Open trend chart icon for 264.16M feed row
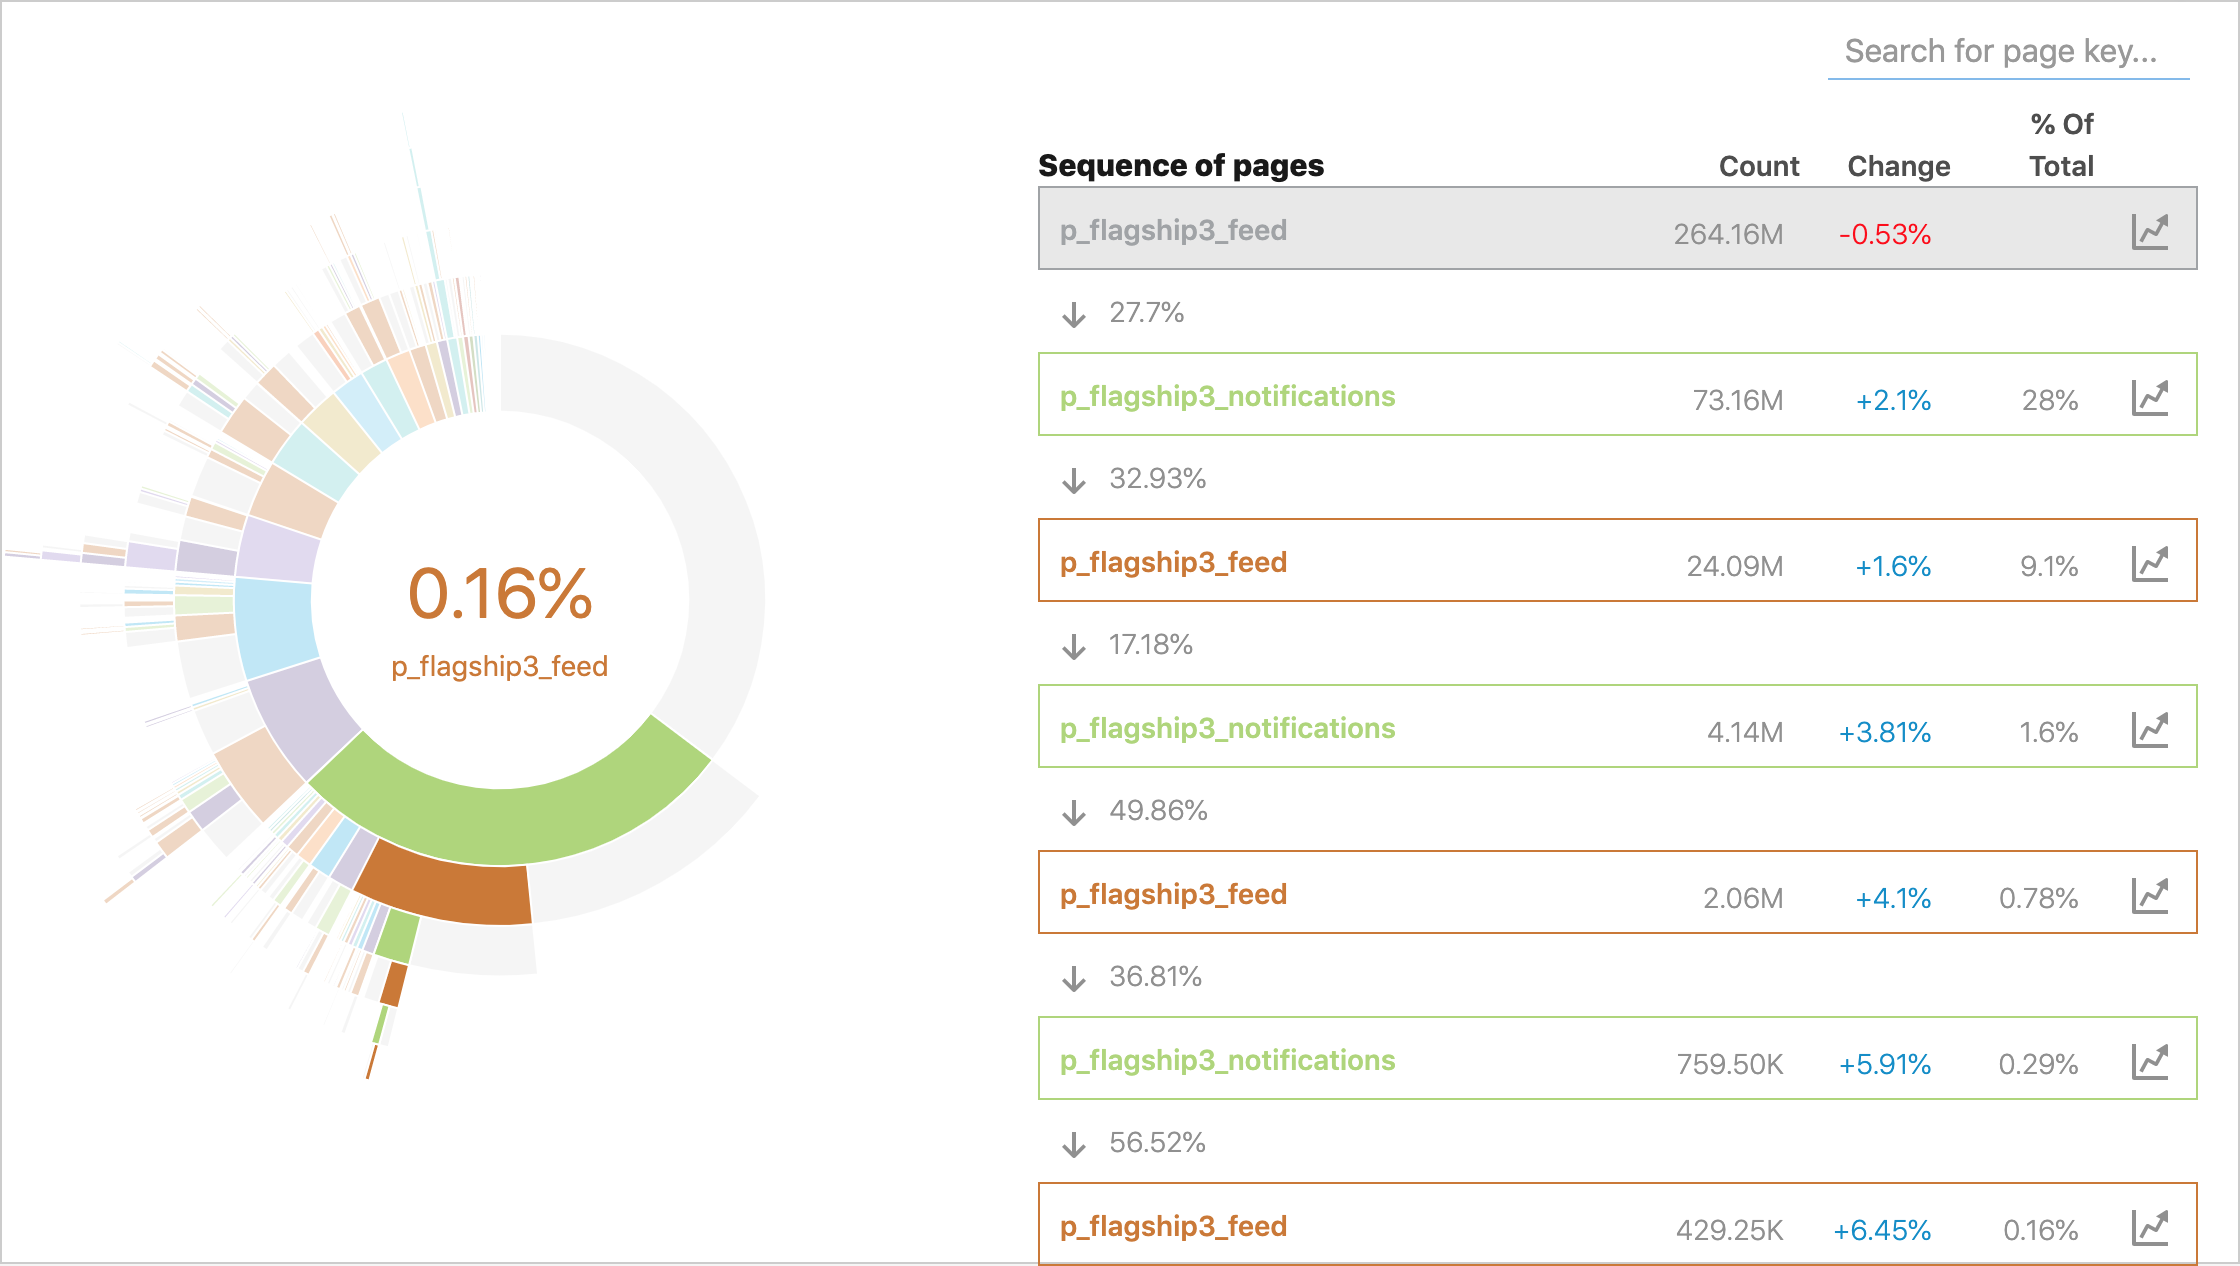Image resolution: width=2240 pixels, height=1266 pixels. [2149, 231]
